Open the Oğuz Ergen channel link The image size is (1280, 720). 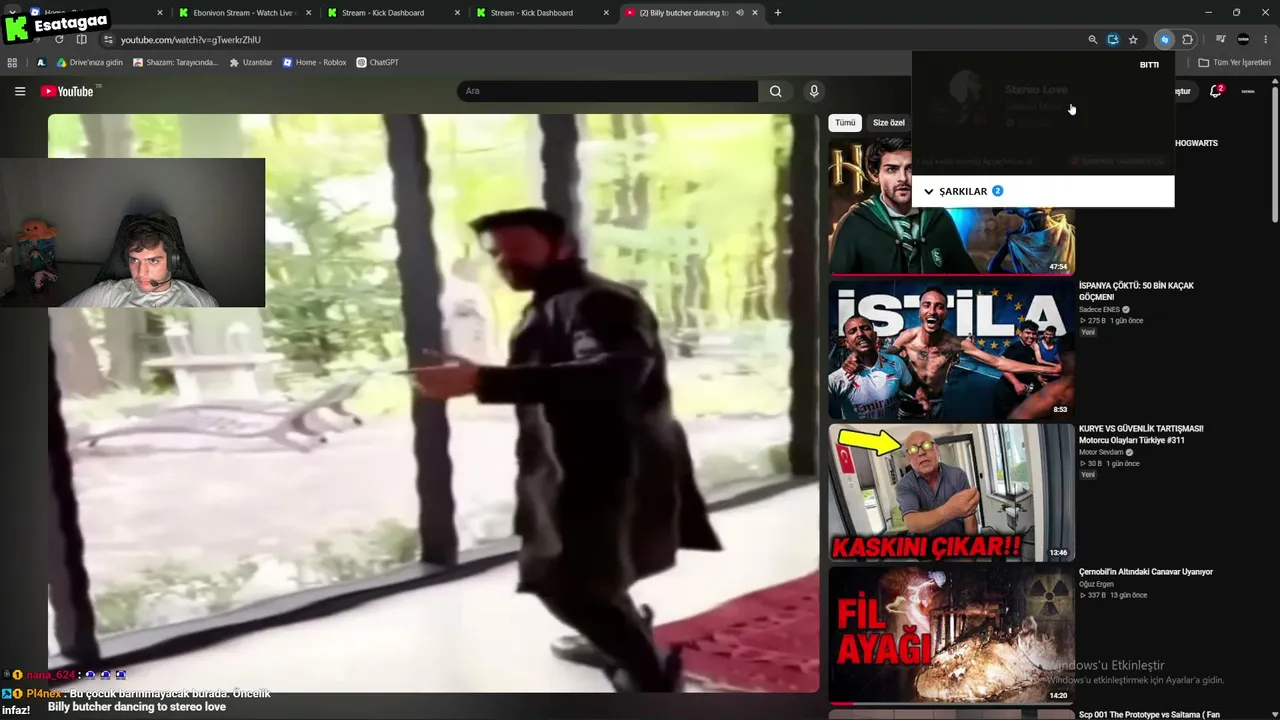pyautogui.click(x=1098, y=584)
